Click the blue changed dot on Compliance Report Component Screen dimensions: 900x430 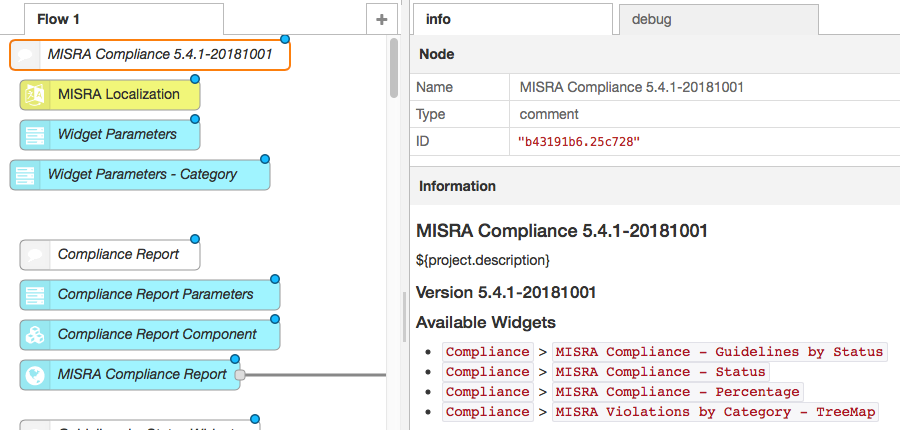[x=274, y=319]
